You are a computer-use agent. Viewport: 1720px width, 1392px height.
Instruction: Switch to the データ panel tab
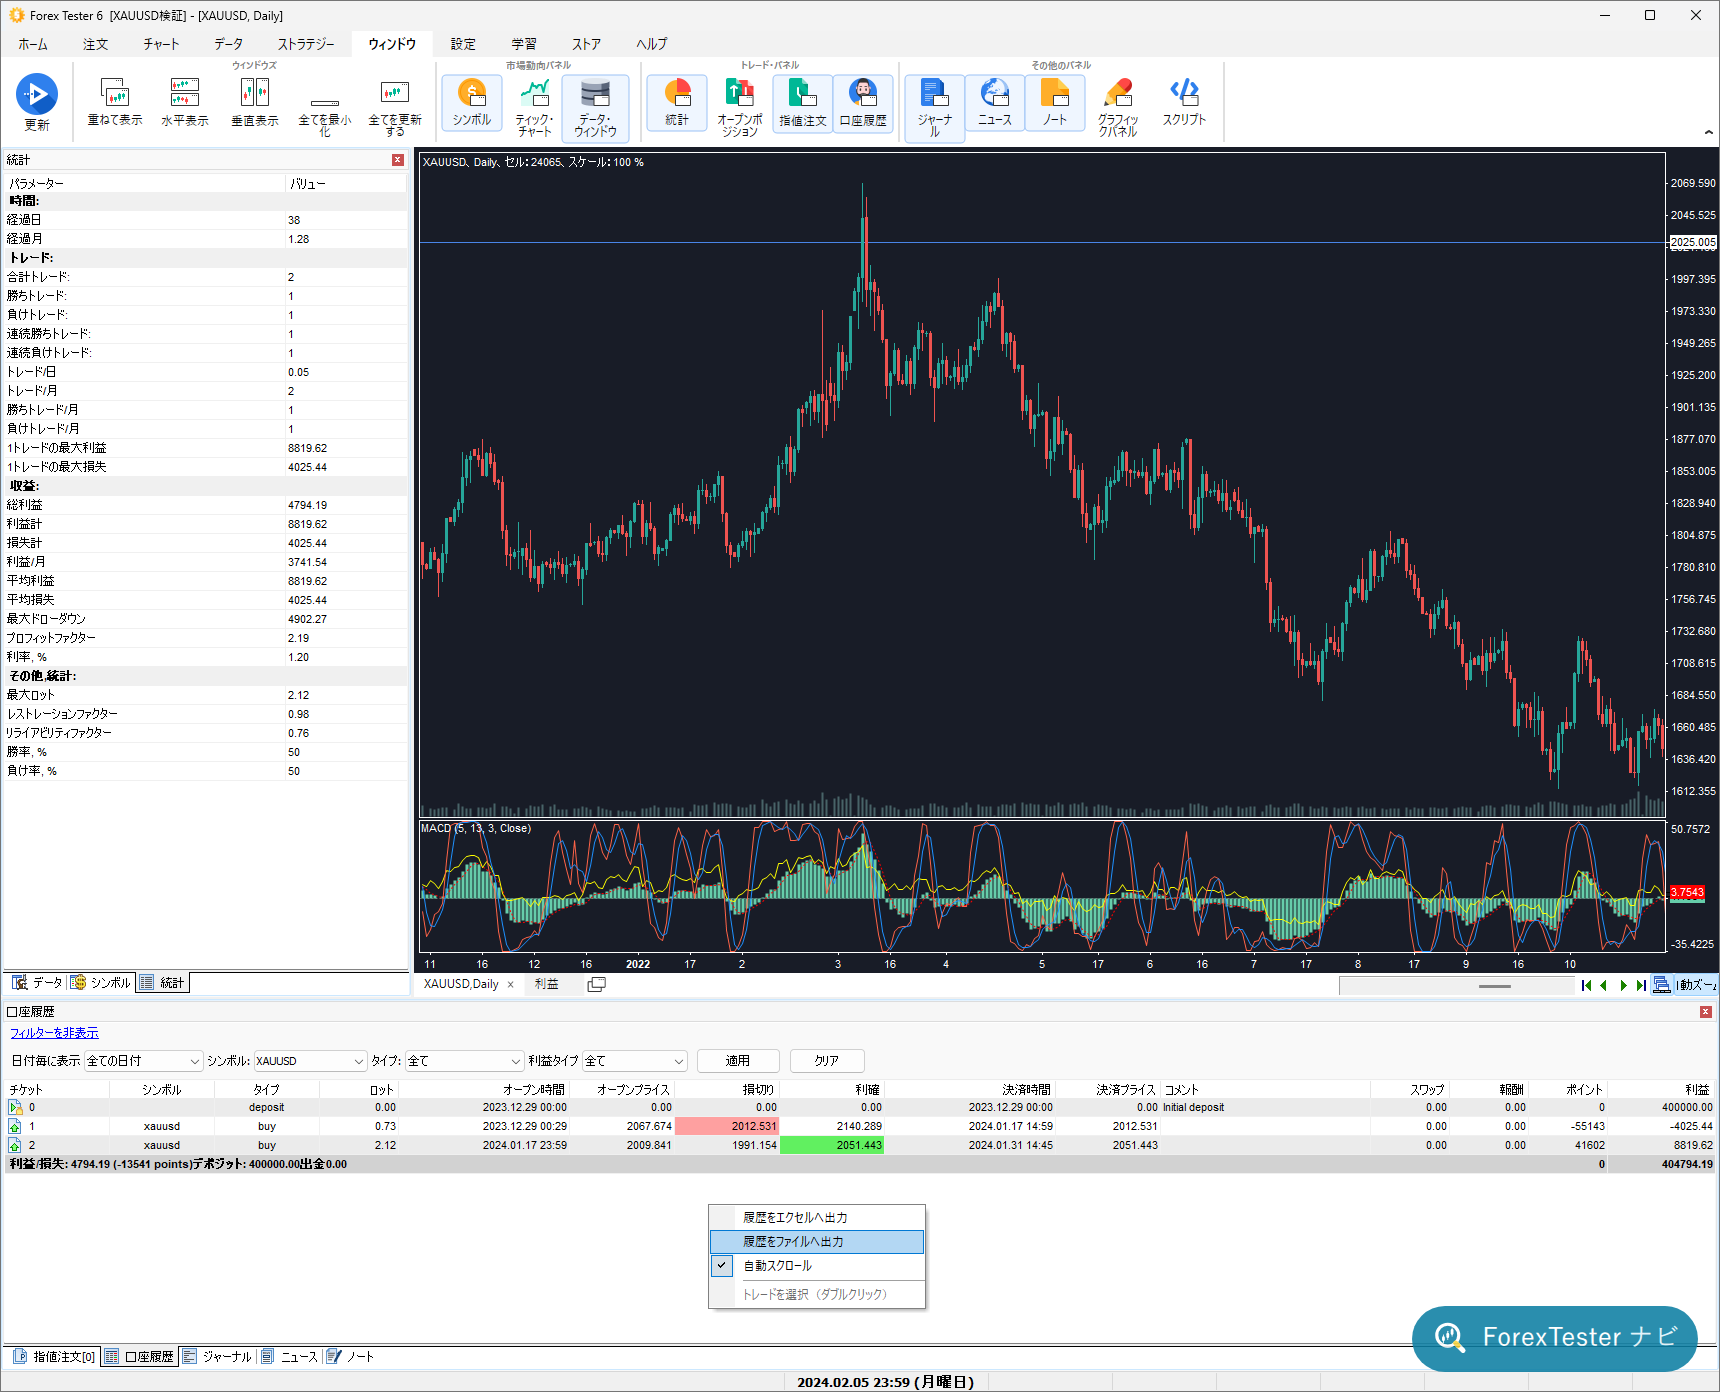(37, 983)
